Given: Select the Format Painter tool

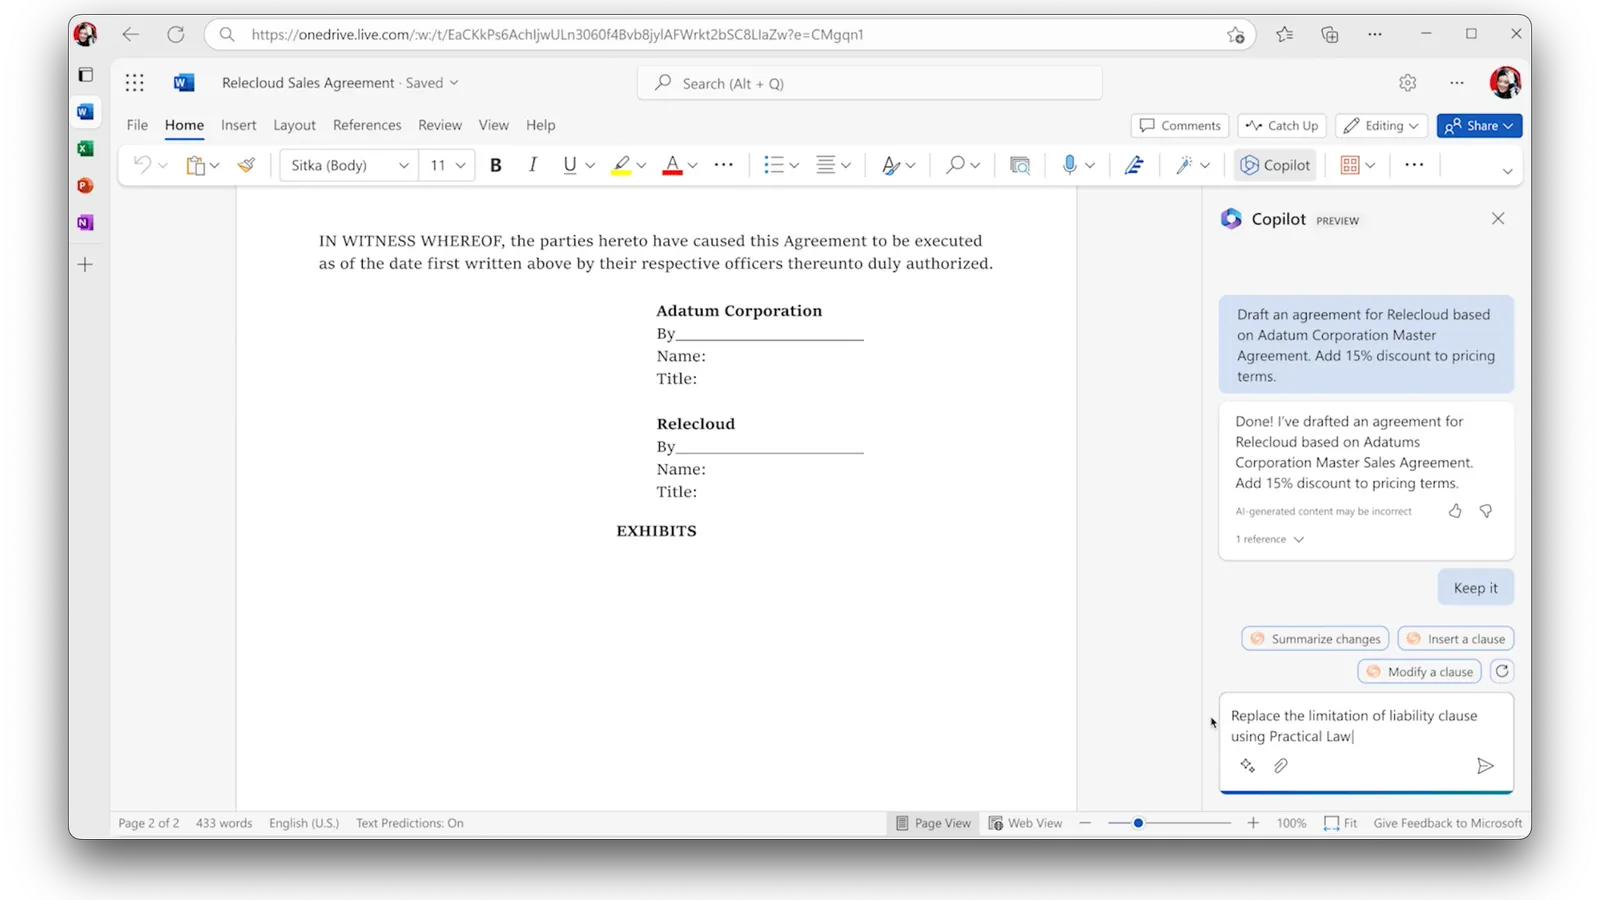Looking at the screenshot, I should 246,165.
